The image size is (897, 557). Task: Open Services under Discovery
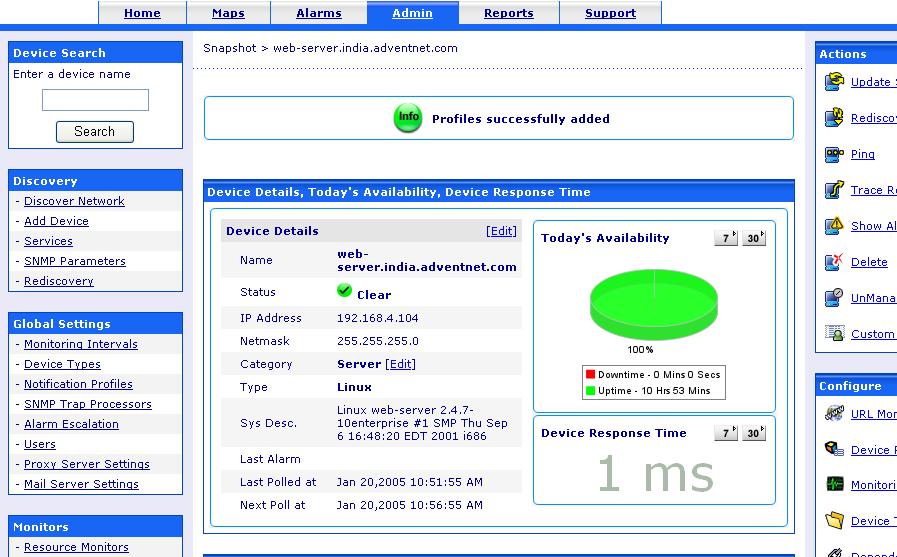click(x=48, y=241)
